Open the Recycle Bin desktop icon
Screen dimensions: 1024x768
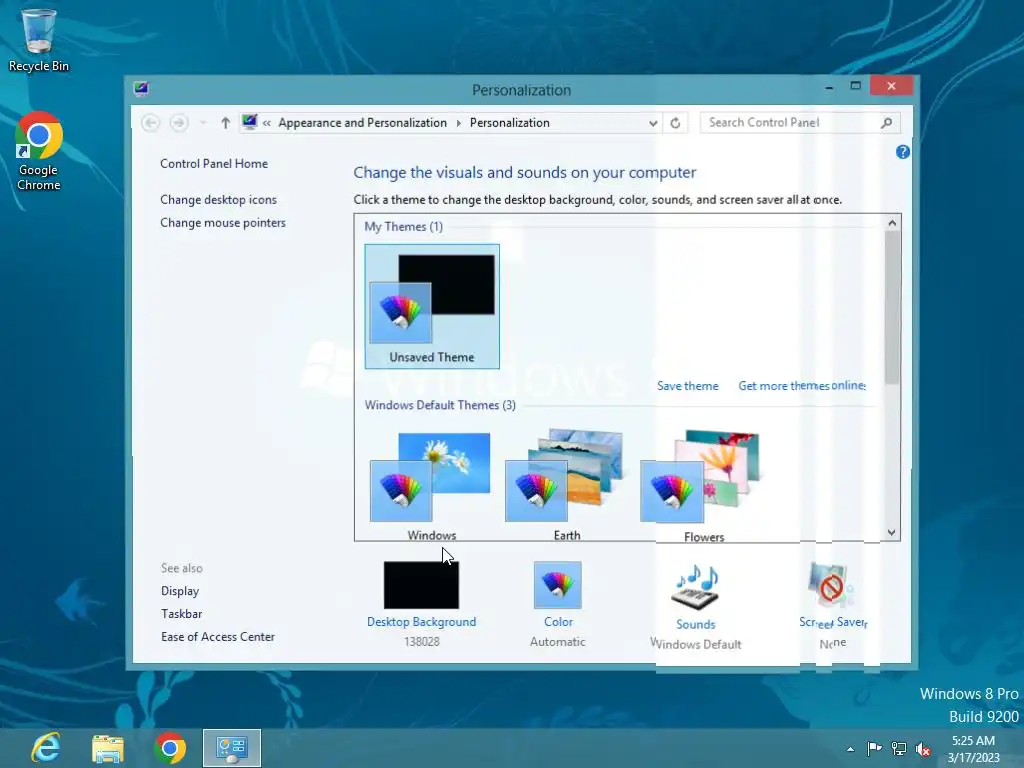point(39,40)
